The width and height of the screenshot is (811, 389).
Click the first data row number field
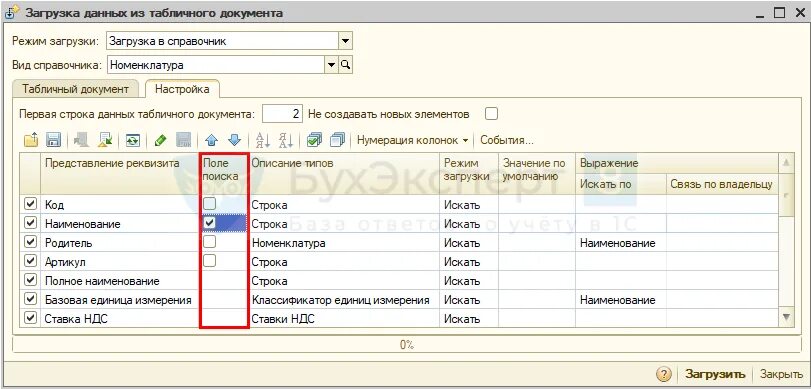(x=282, y=114)
